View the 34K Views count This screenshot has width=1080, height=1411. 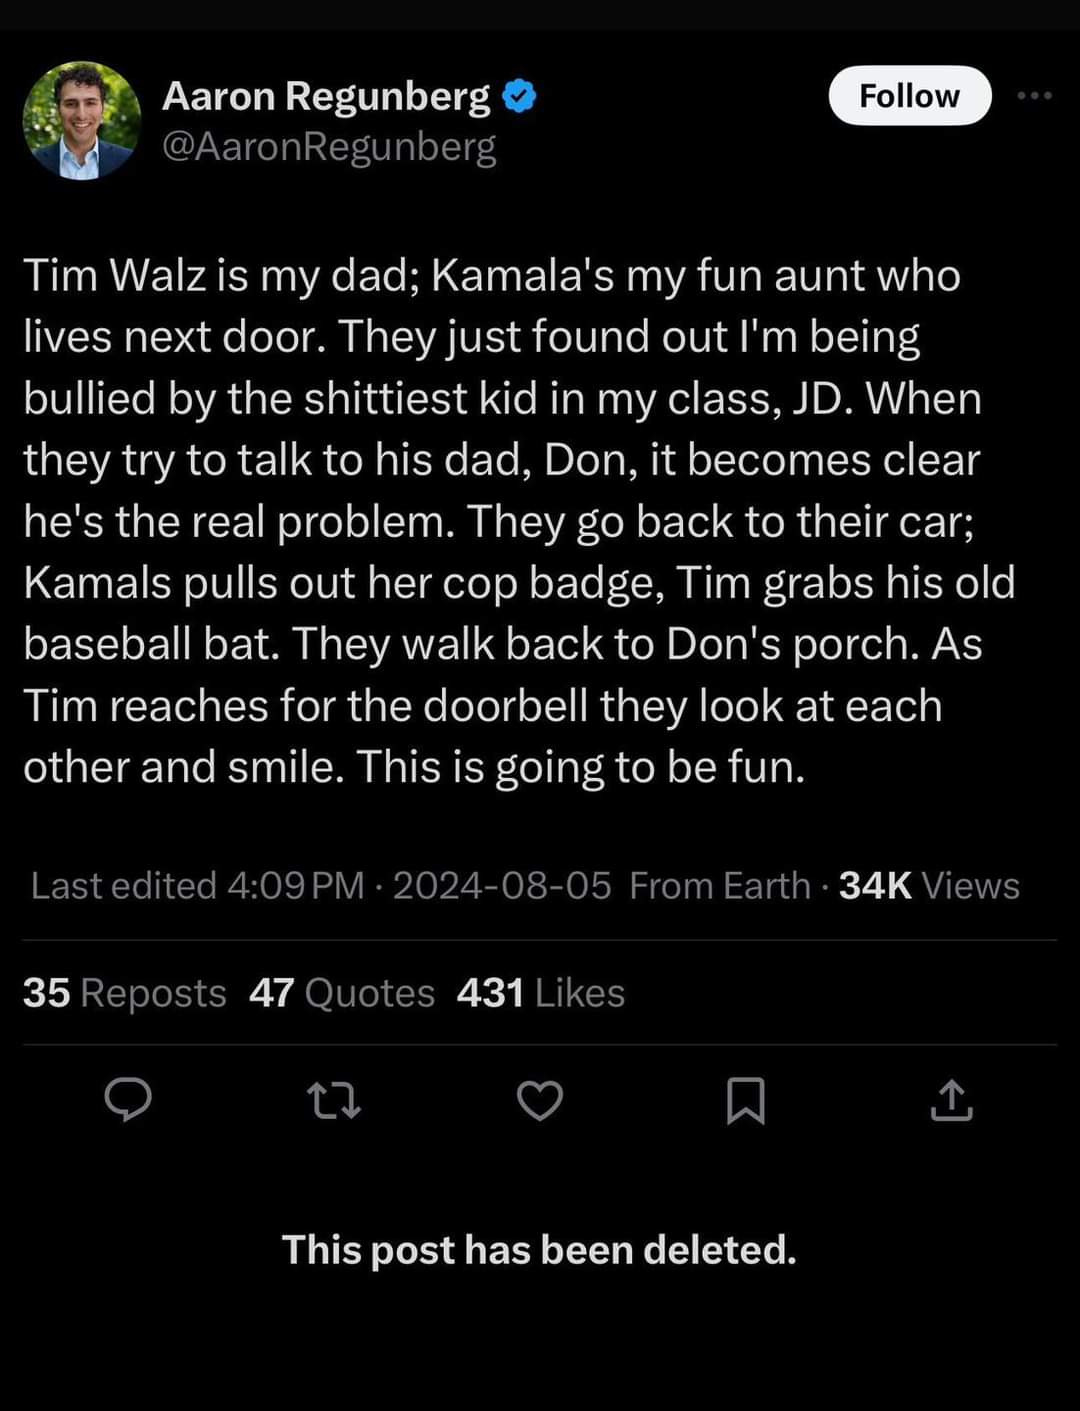coord(929,886)
